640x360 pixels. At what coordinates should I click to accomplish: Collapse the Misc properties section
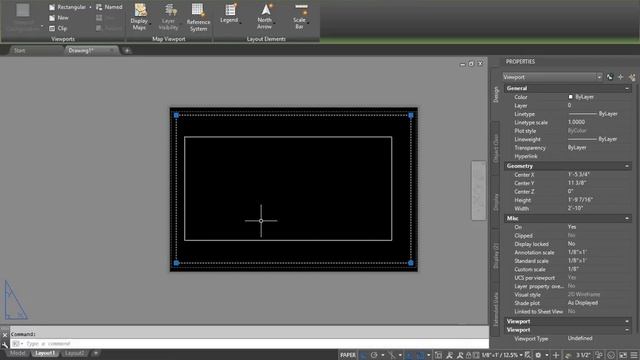(x=627, y=218)
